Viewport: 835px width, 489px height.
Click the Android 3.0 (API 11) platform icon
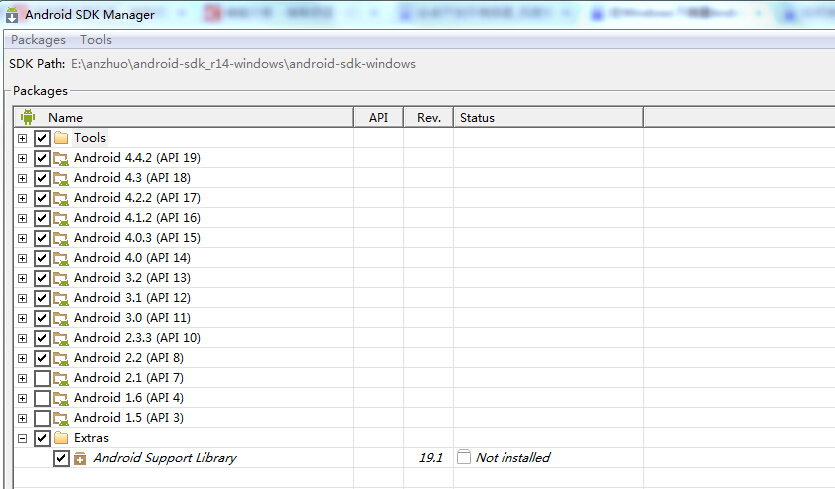coord(61,318)
